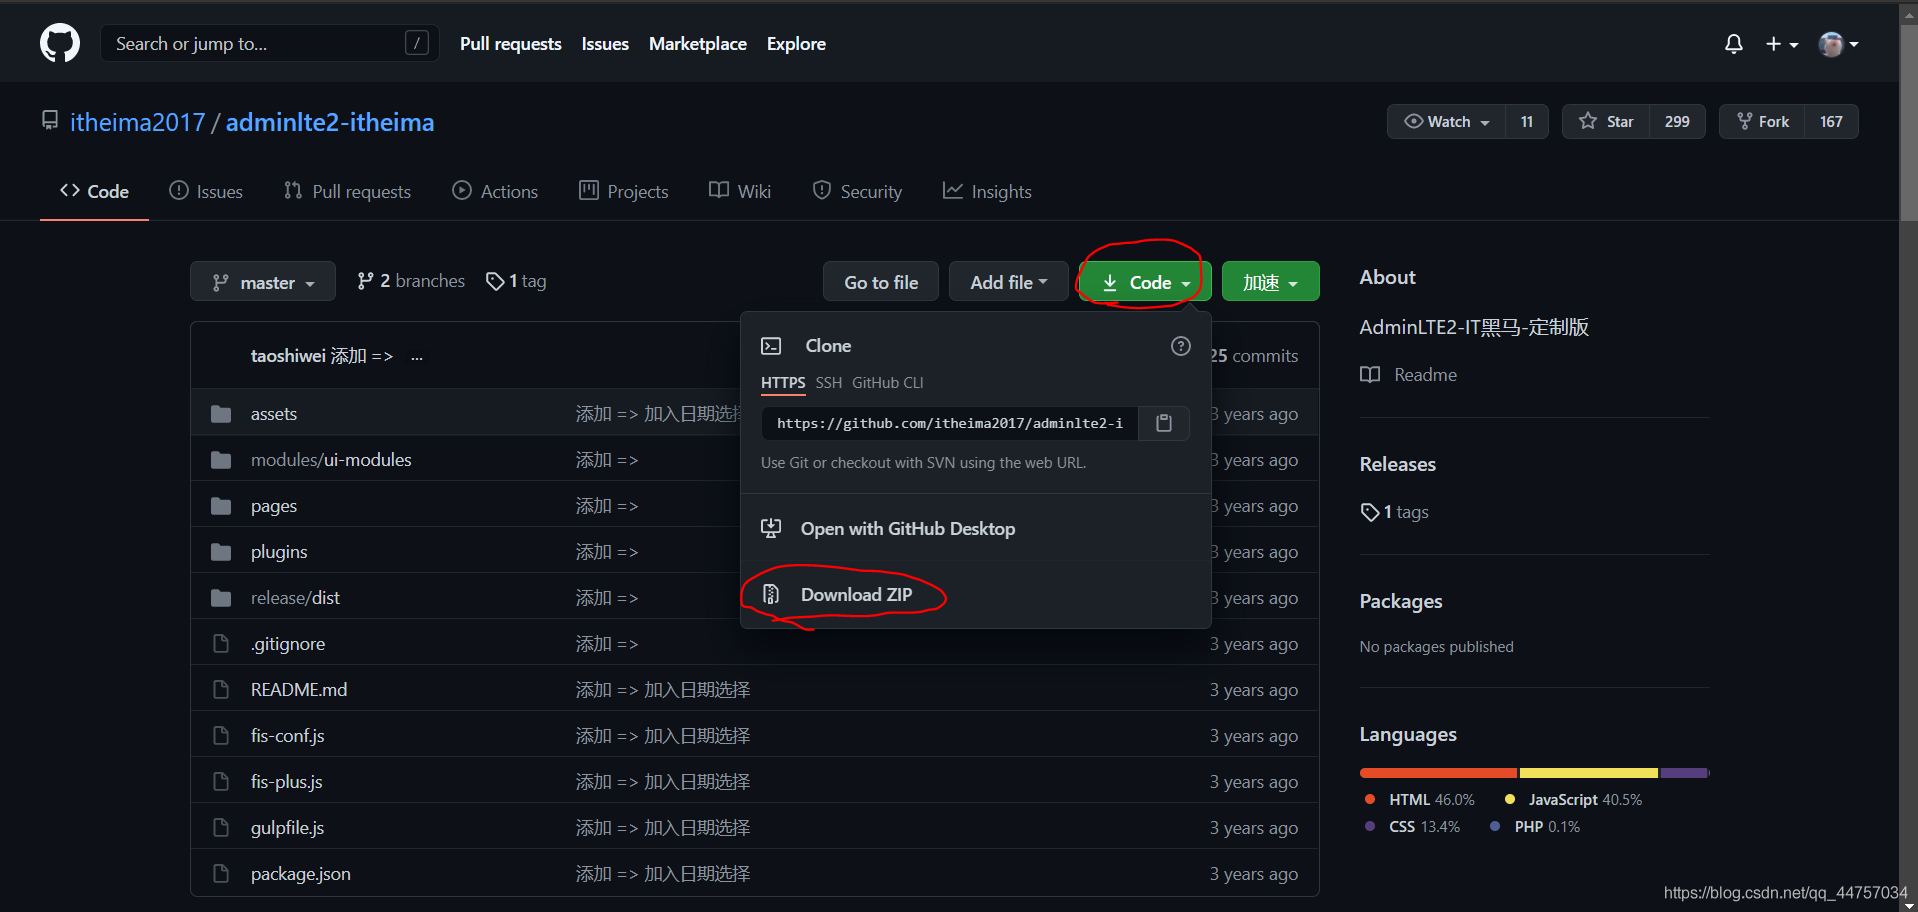Screen dimensions: 1918x912
Task: Click the GitHub Desktop icon
Action: pos(771,528)
